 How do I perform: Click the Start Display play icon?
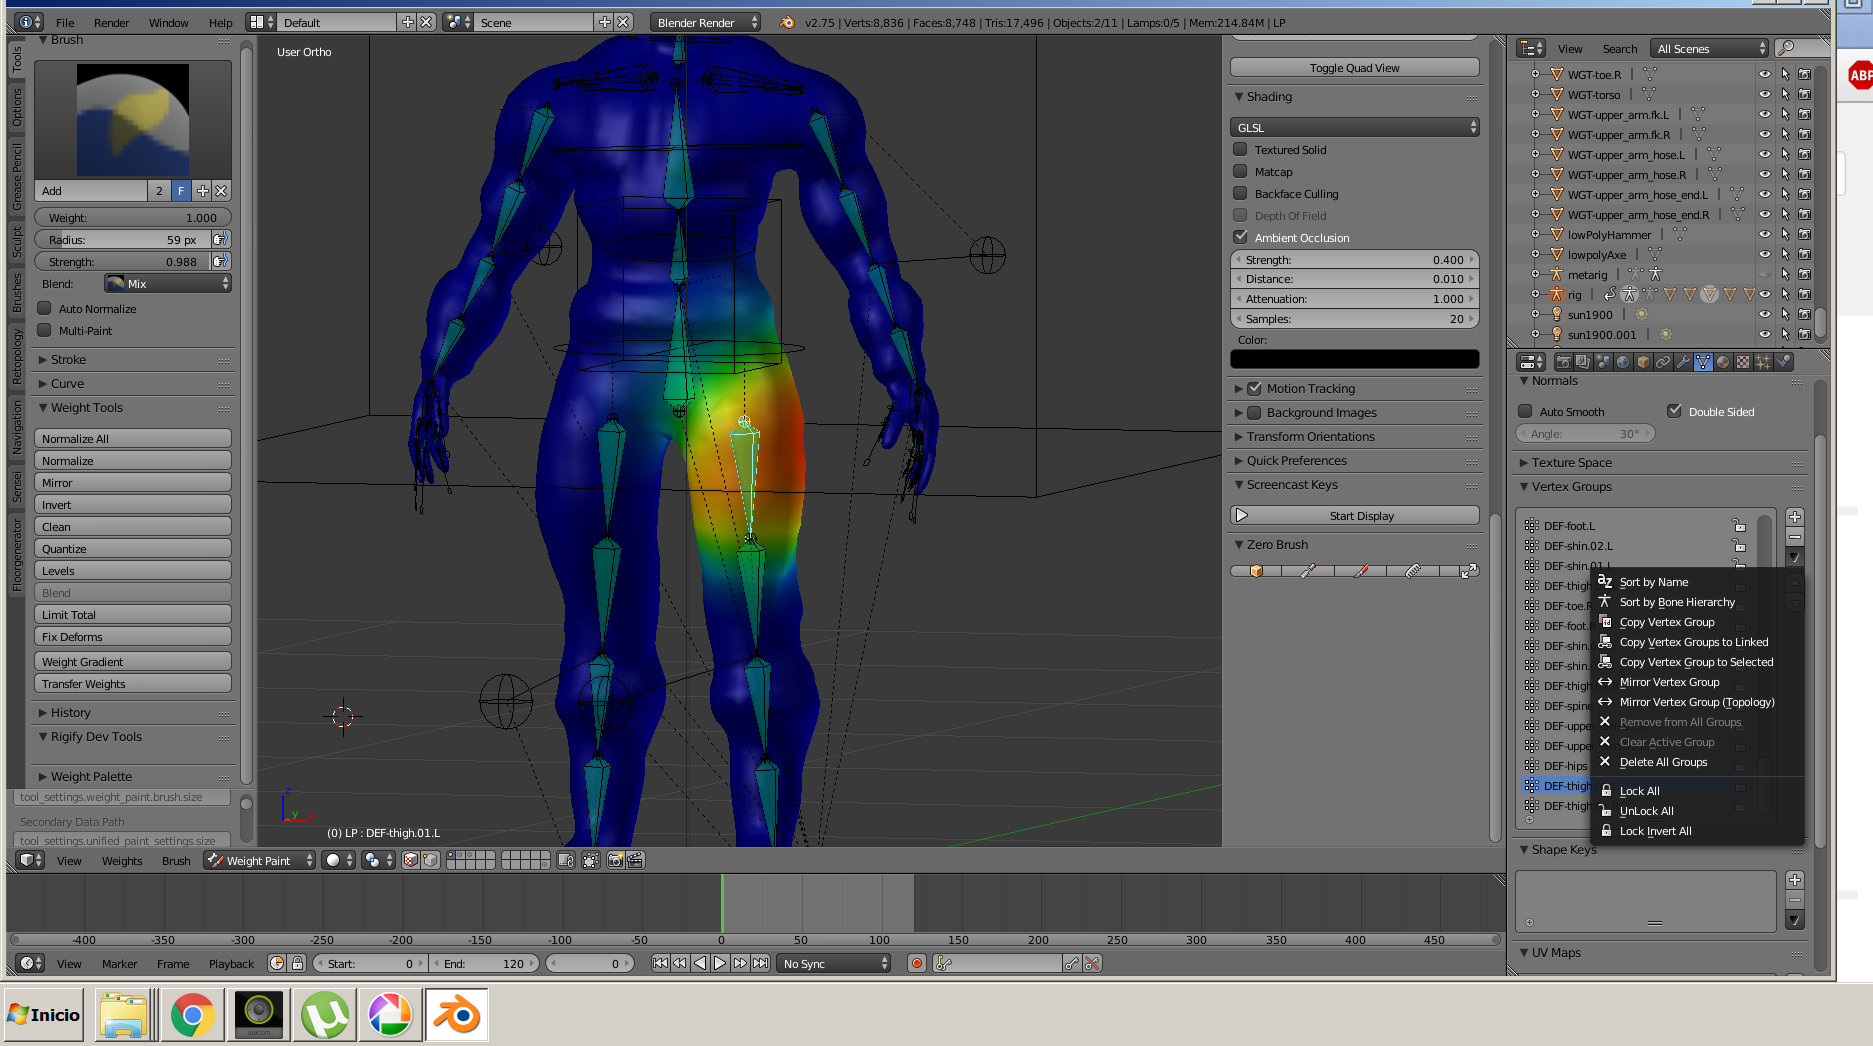pyautogui.click(x=1242, y=516)
